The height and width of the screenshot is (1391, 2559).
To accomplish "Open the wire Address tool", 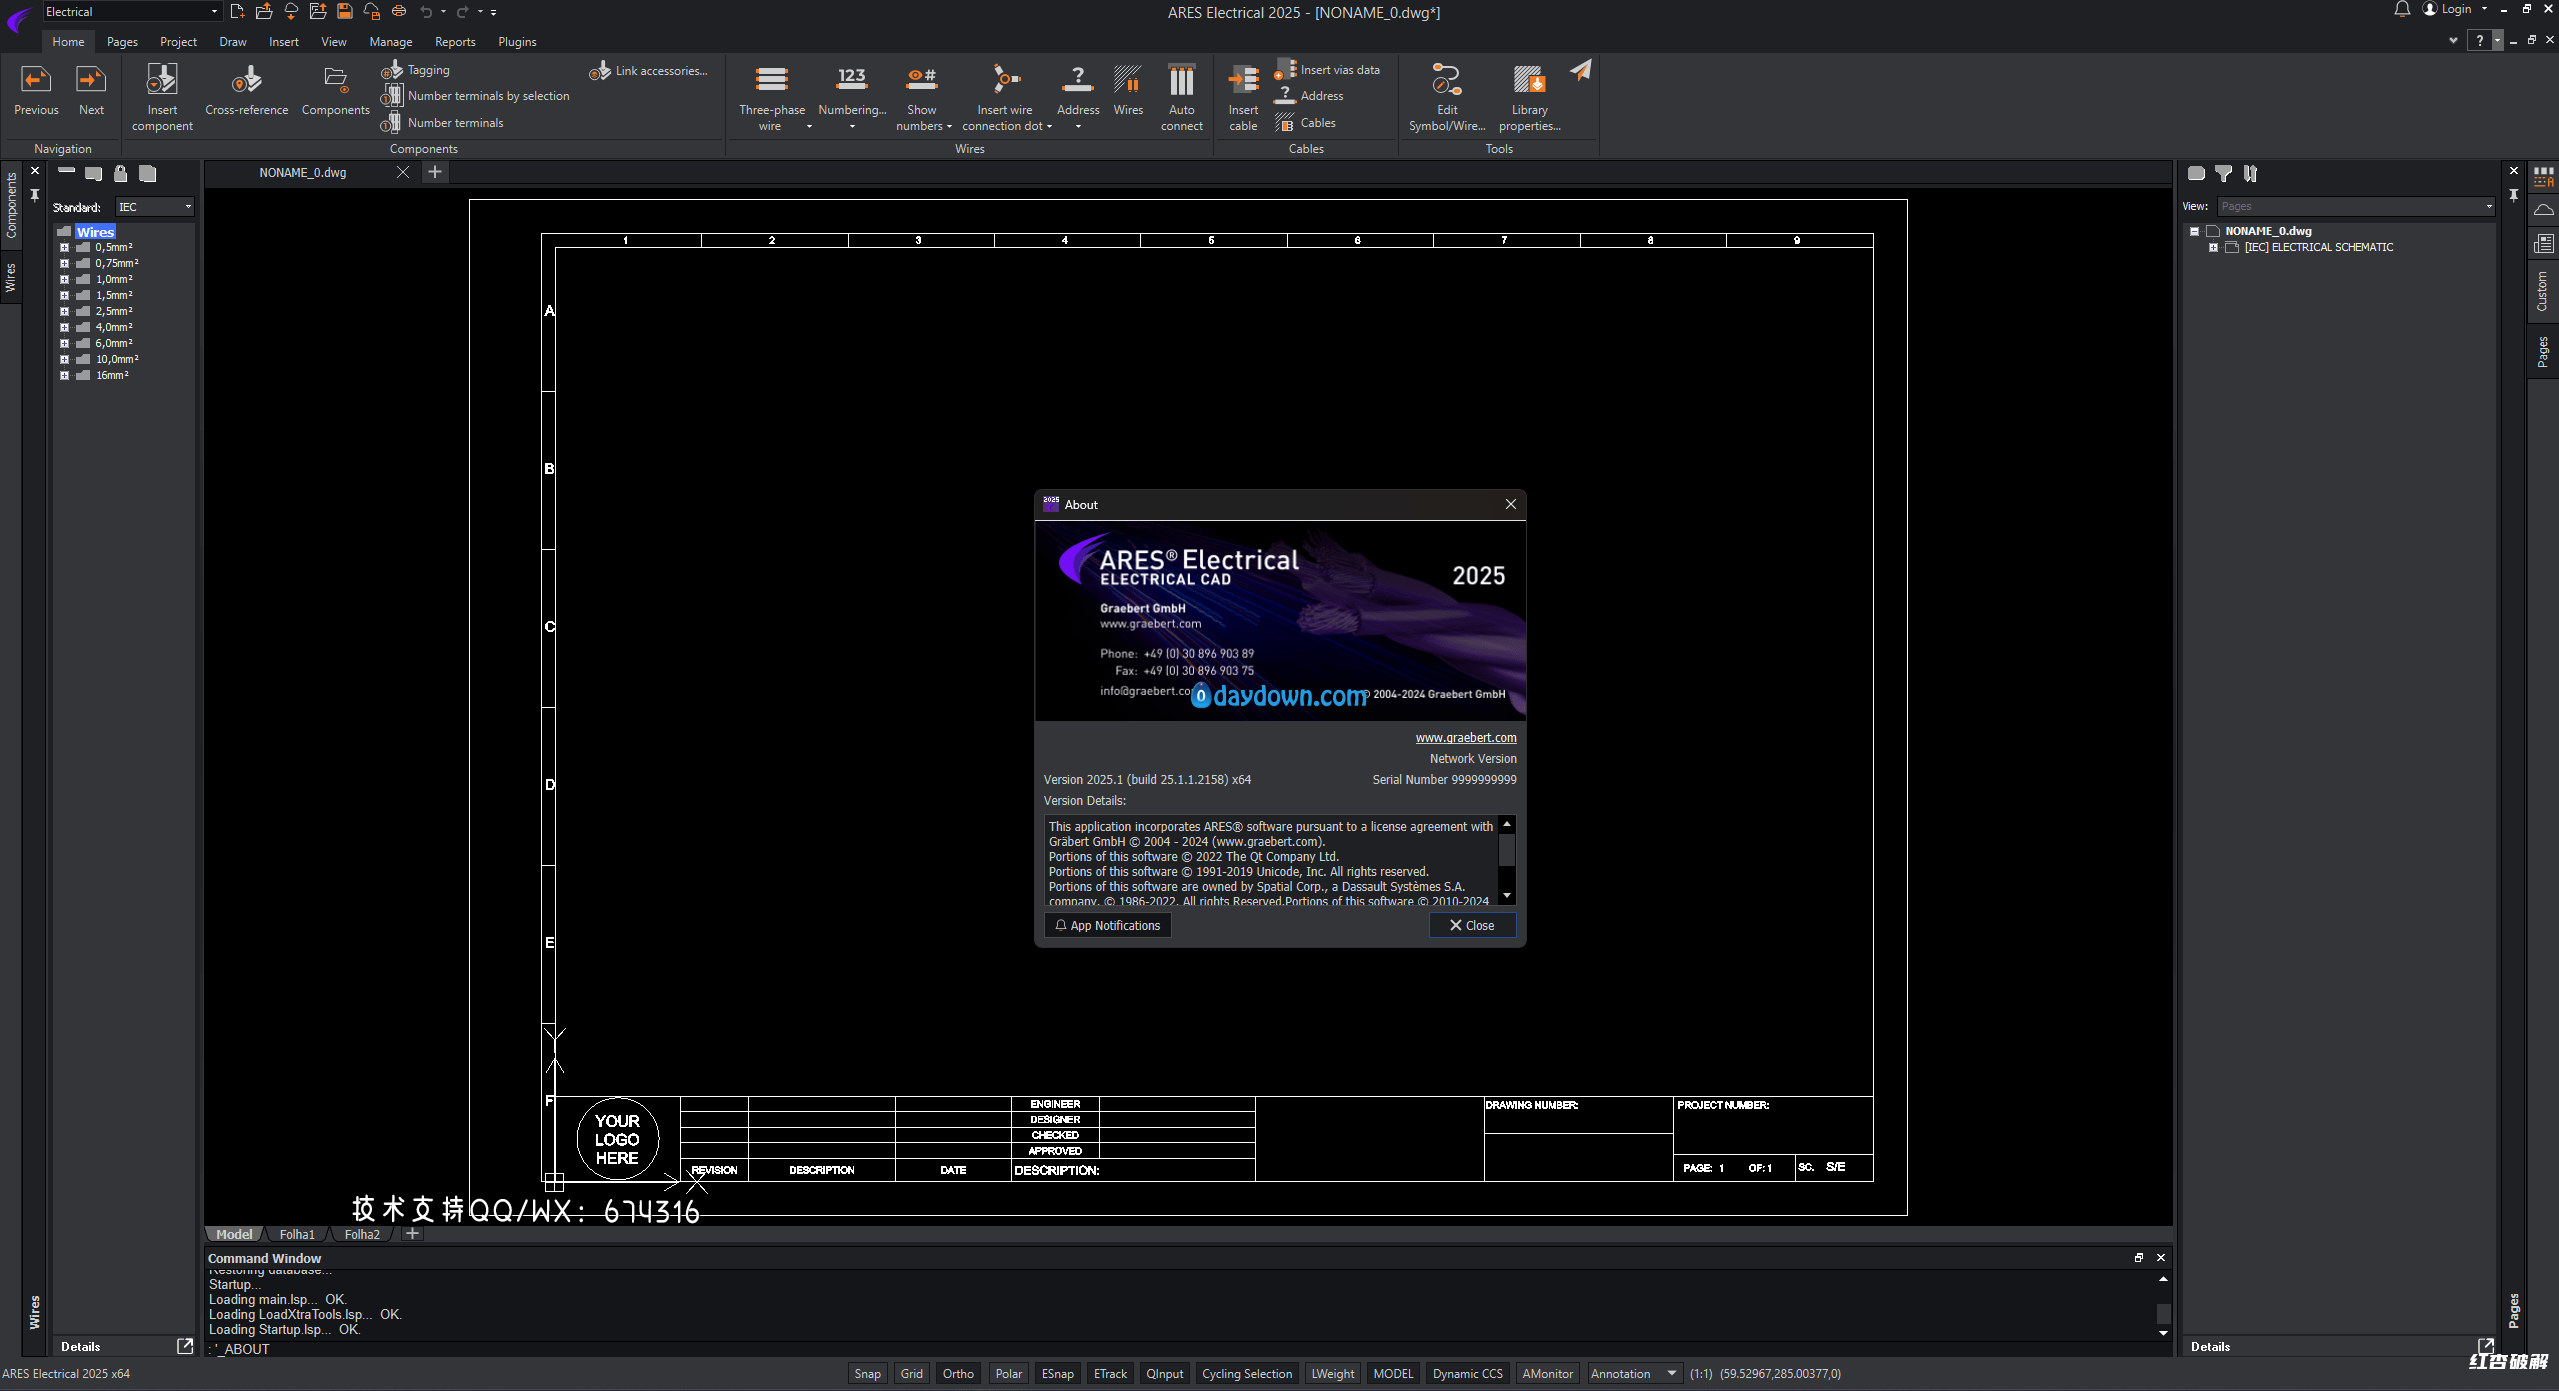I will coord(1078,97).
